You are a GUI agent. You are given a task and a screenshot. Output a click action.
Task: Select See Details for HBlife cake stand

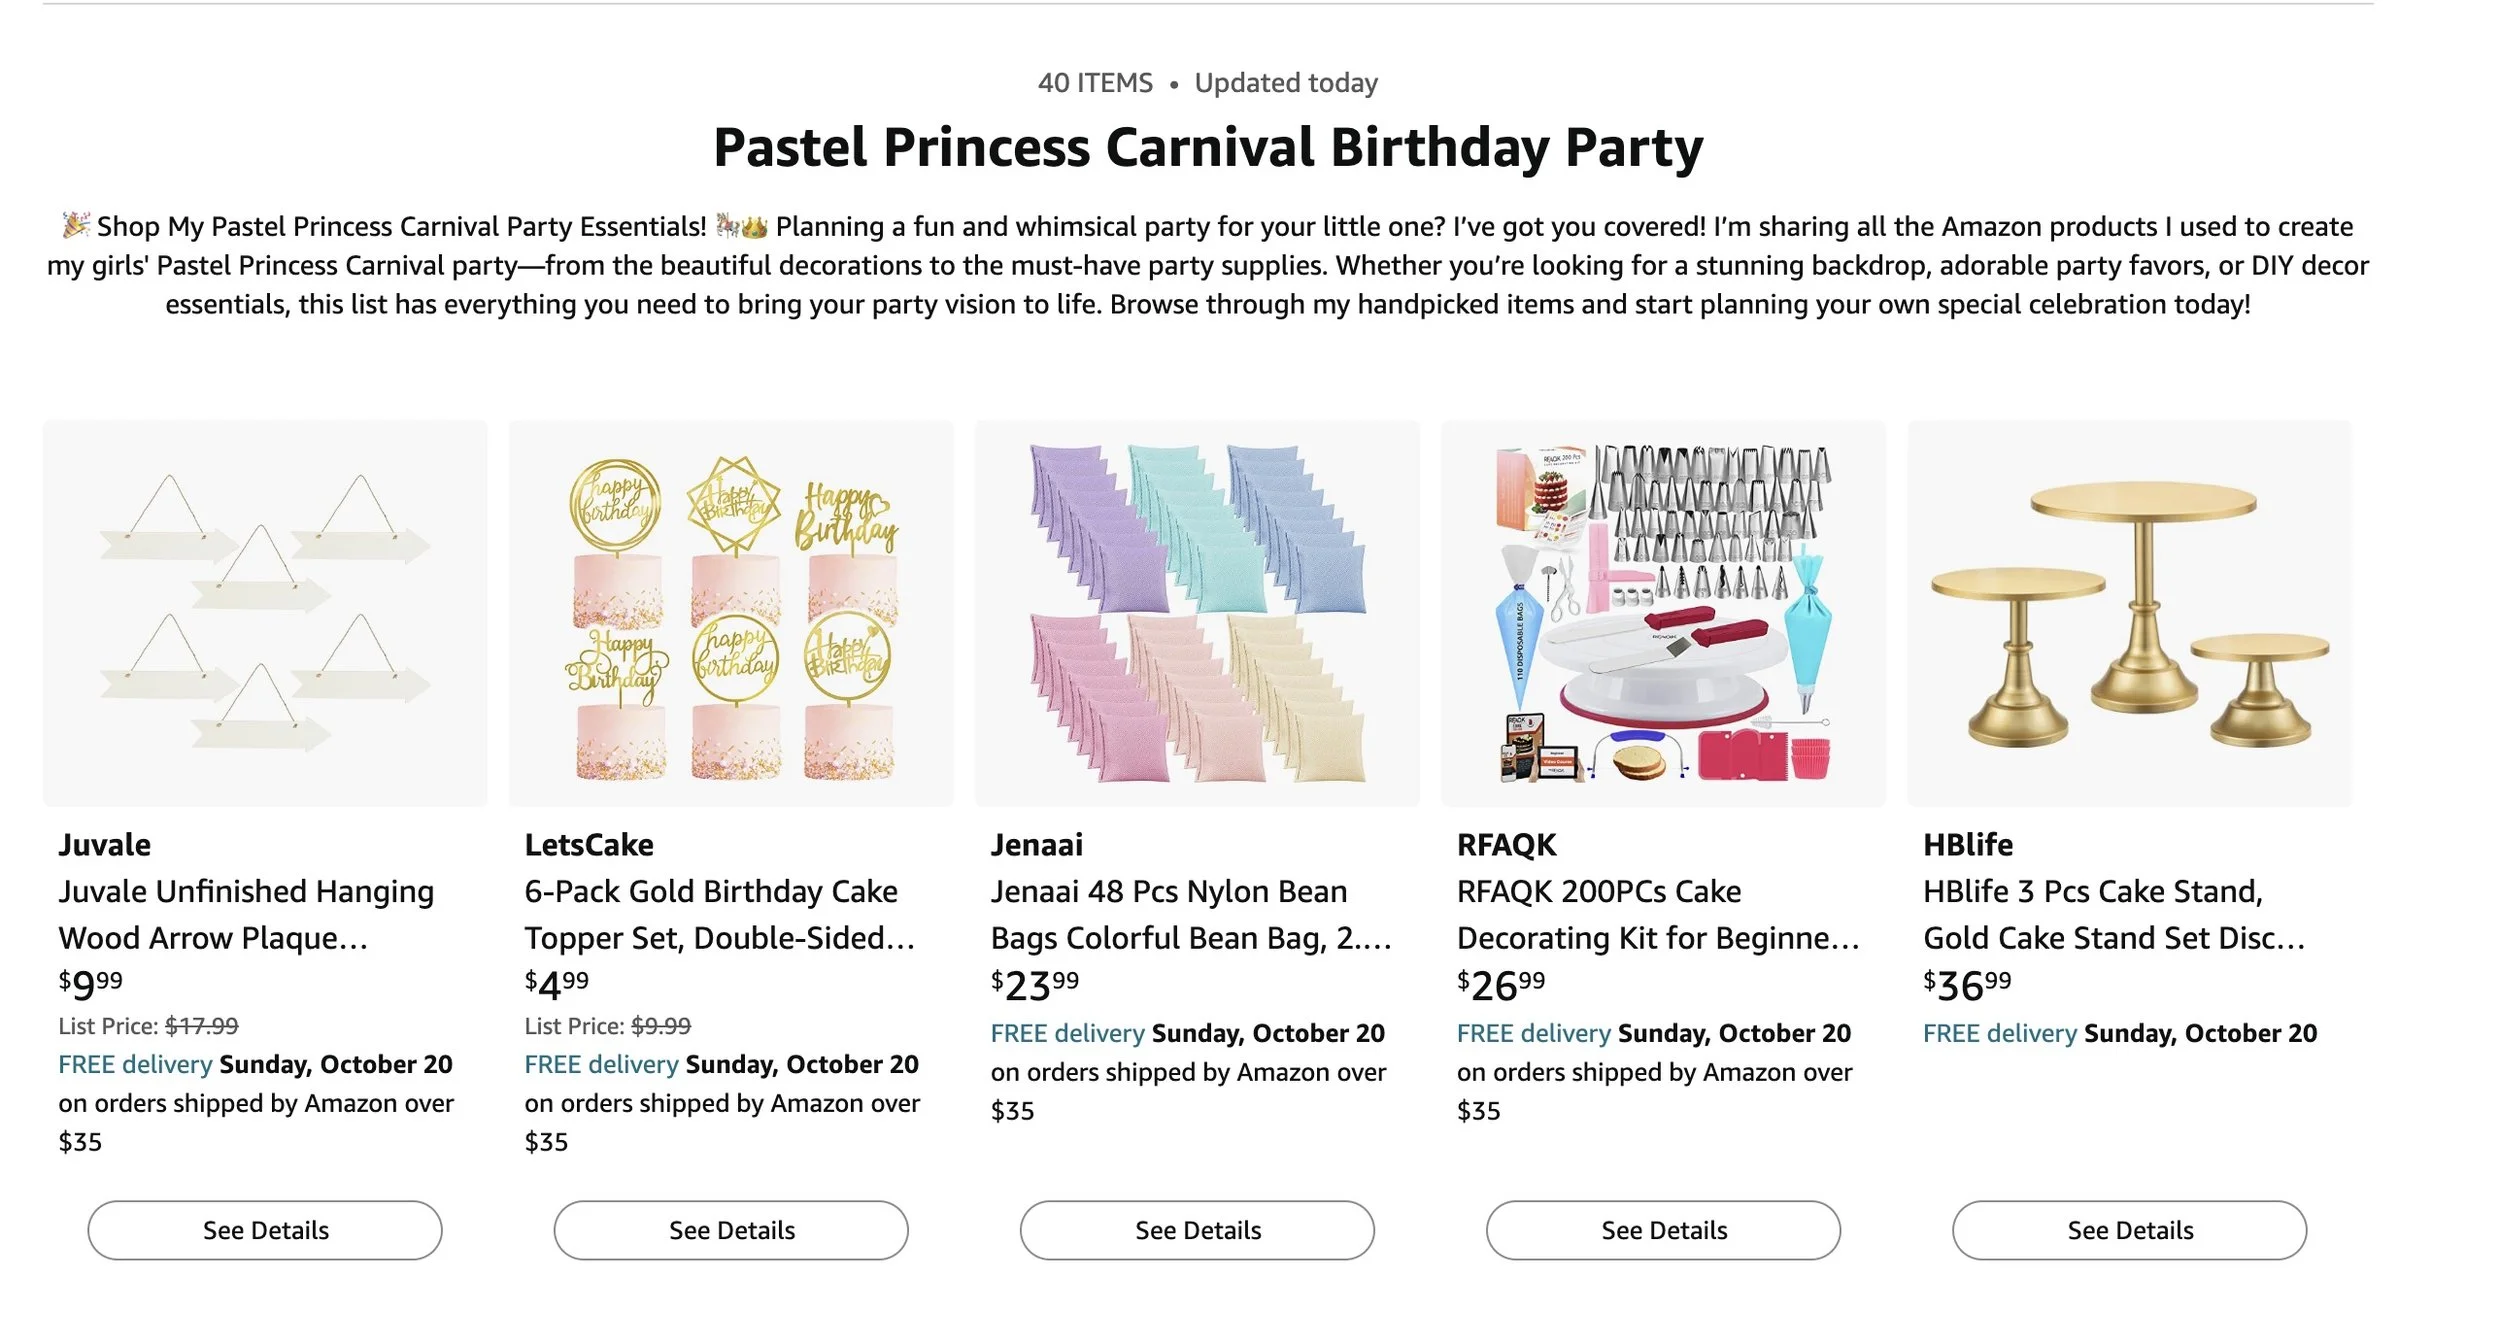[x=2129, y=1230]
